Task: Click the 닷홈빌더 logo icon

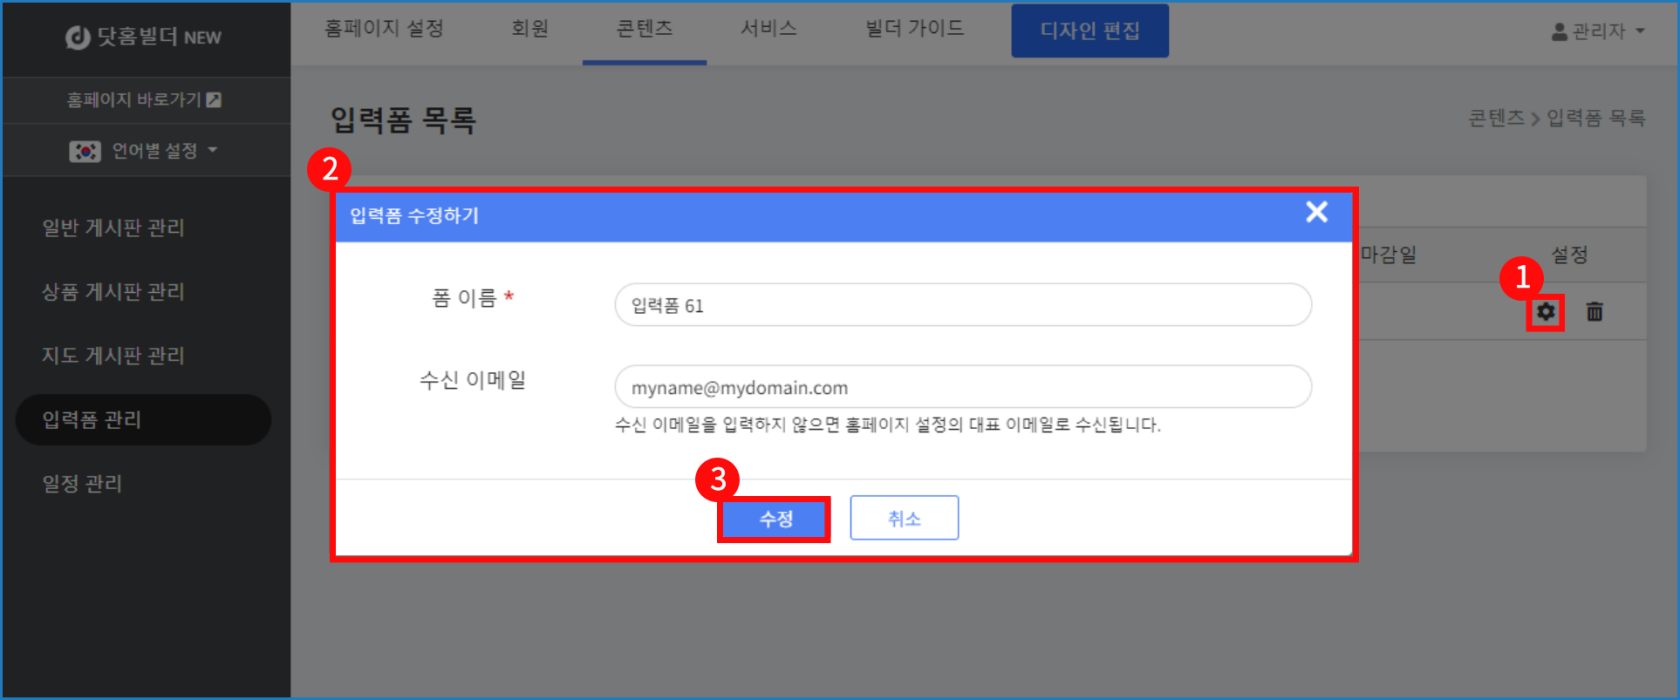Action: (78, 38)
